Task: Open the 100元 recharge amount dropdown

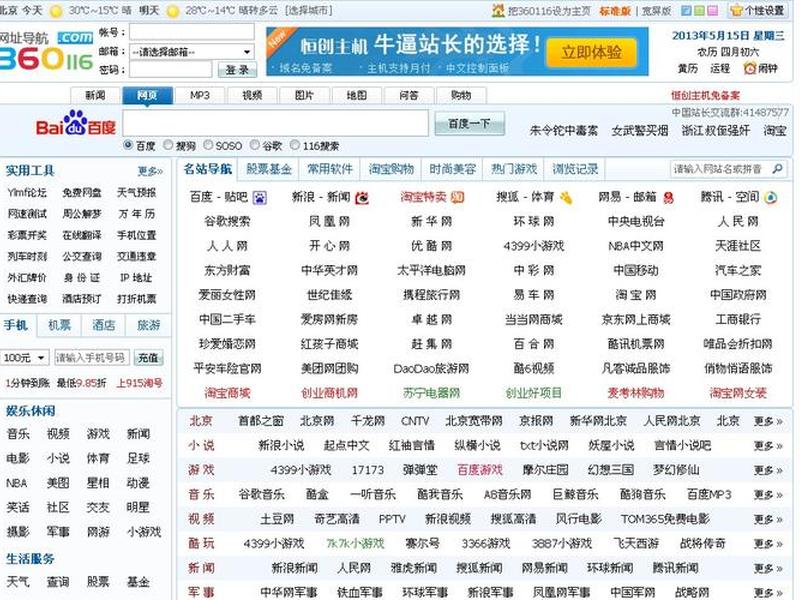Action: 24,358
